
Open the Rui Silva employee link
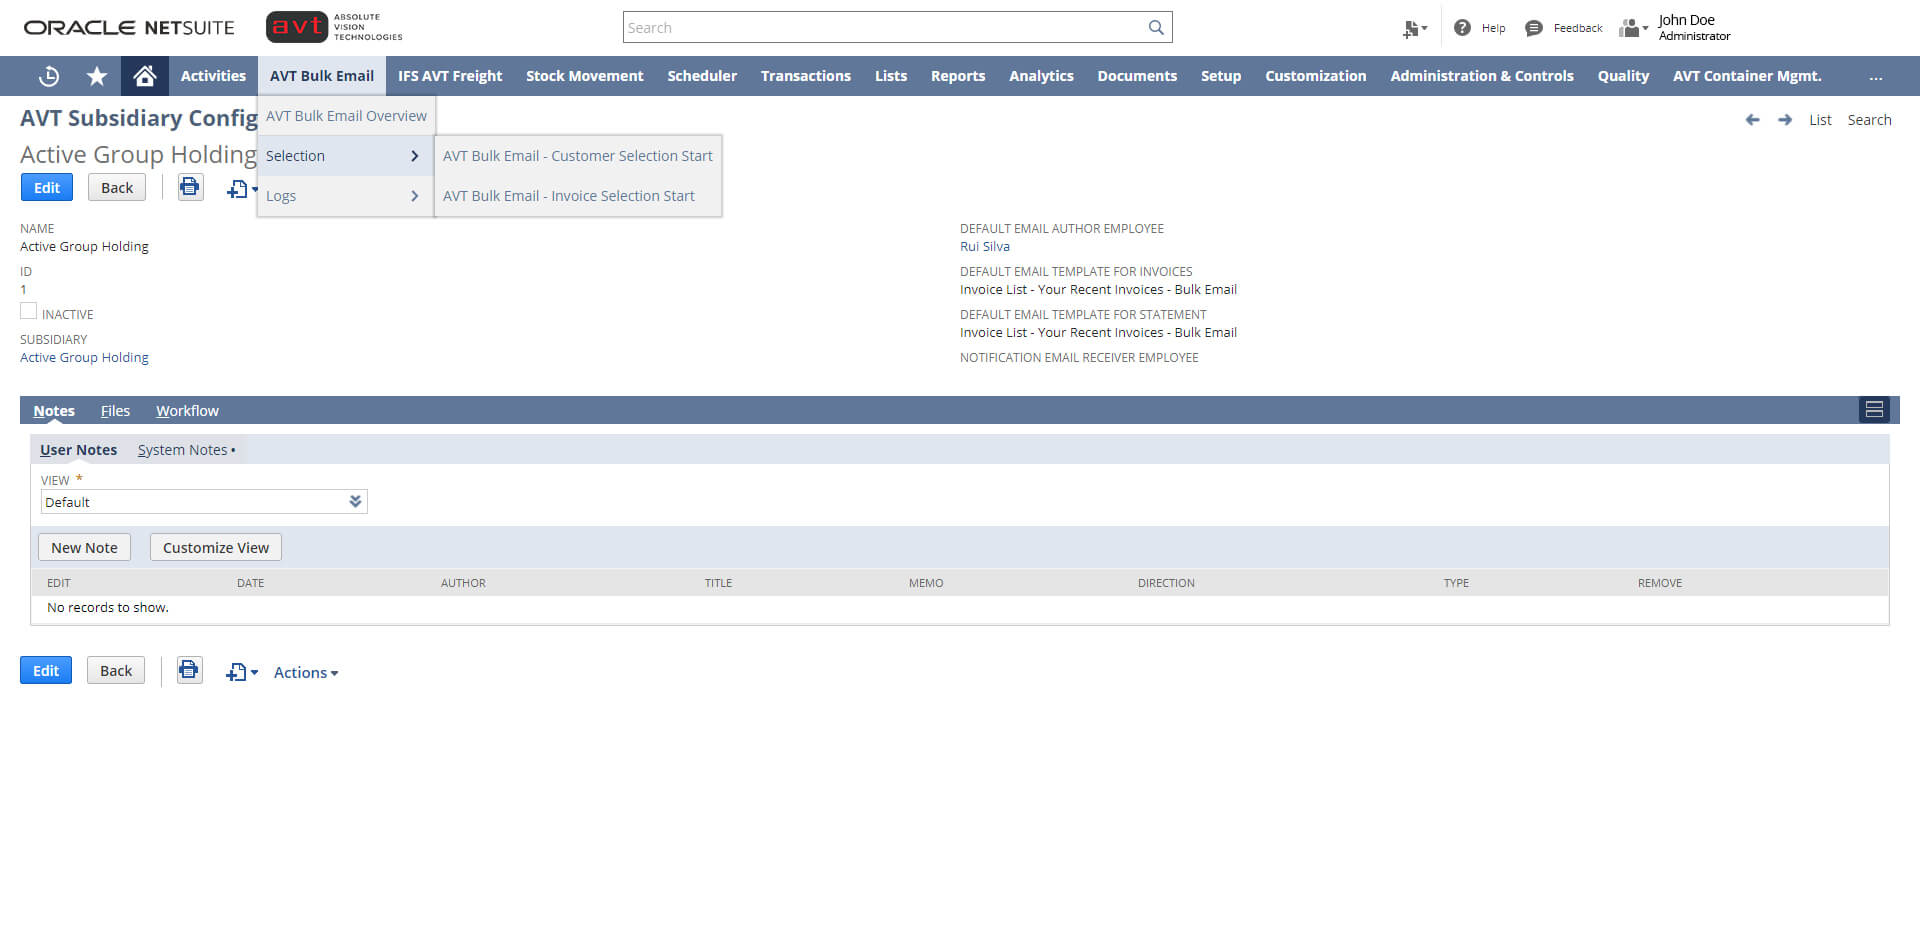(x=984, y=246)
